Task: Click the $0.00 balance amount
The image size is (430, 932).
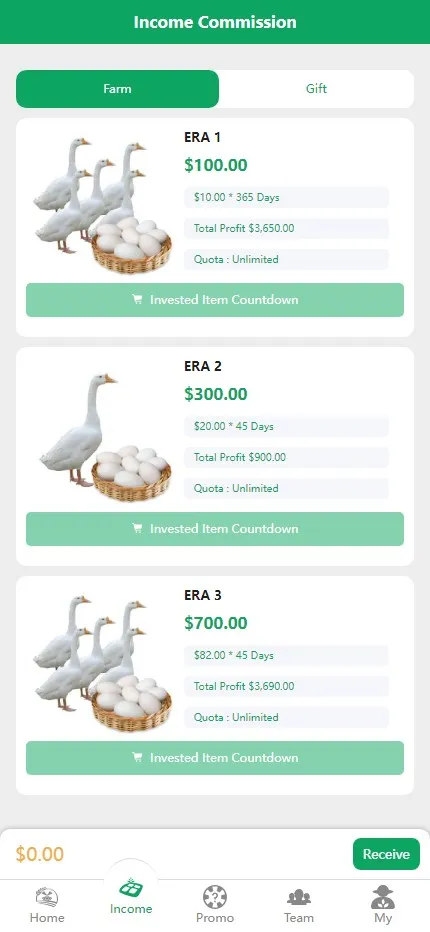Action: [x=40, y=854]
